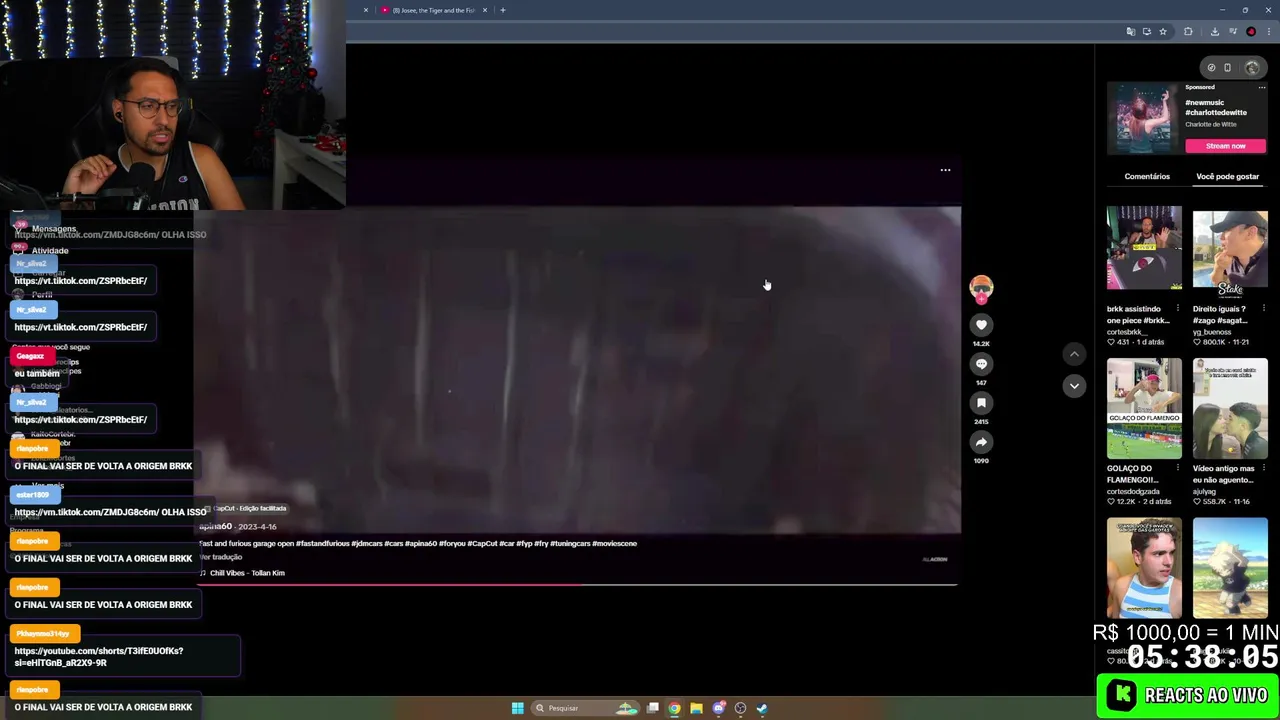Bookmark this page with the star icon

tap(1162, 32)
